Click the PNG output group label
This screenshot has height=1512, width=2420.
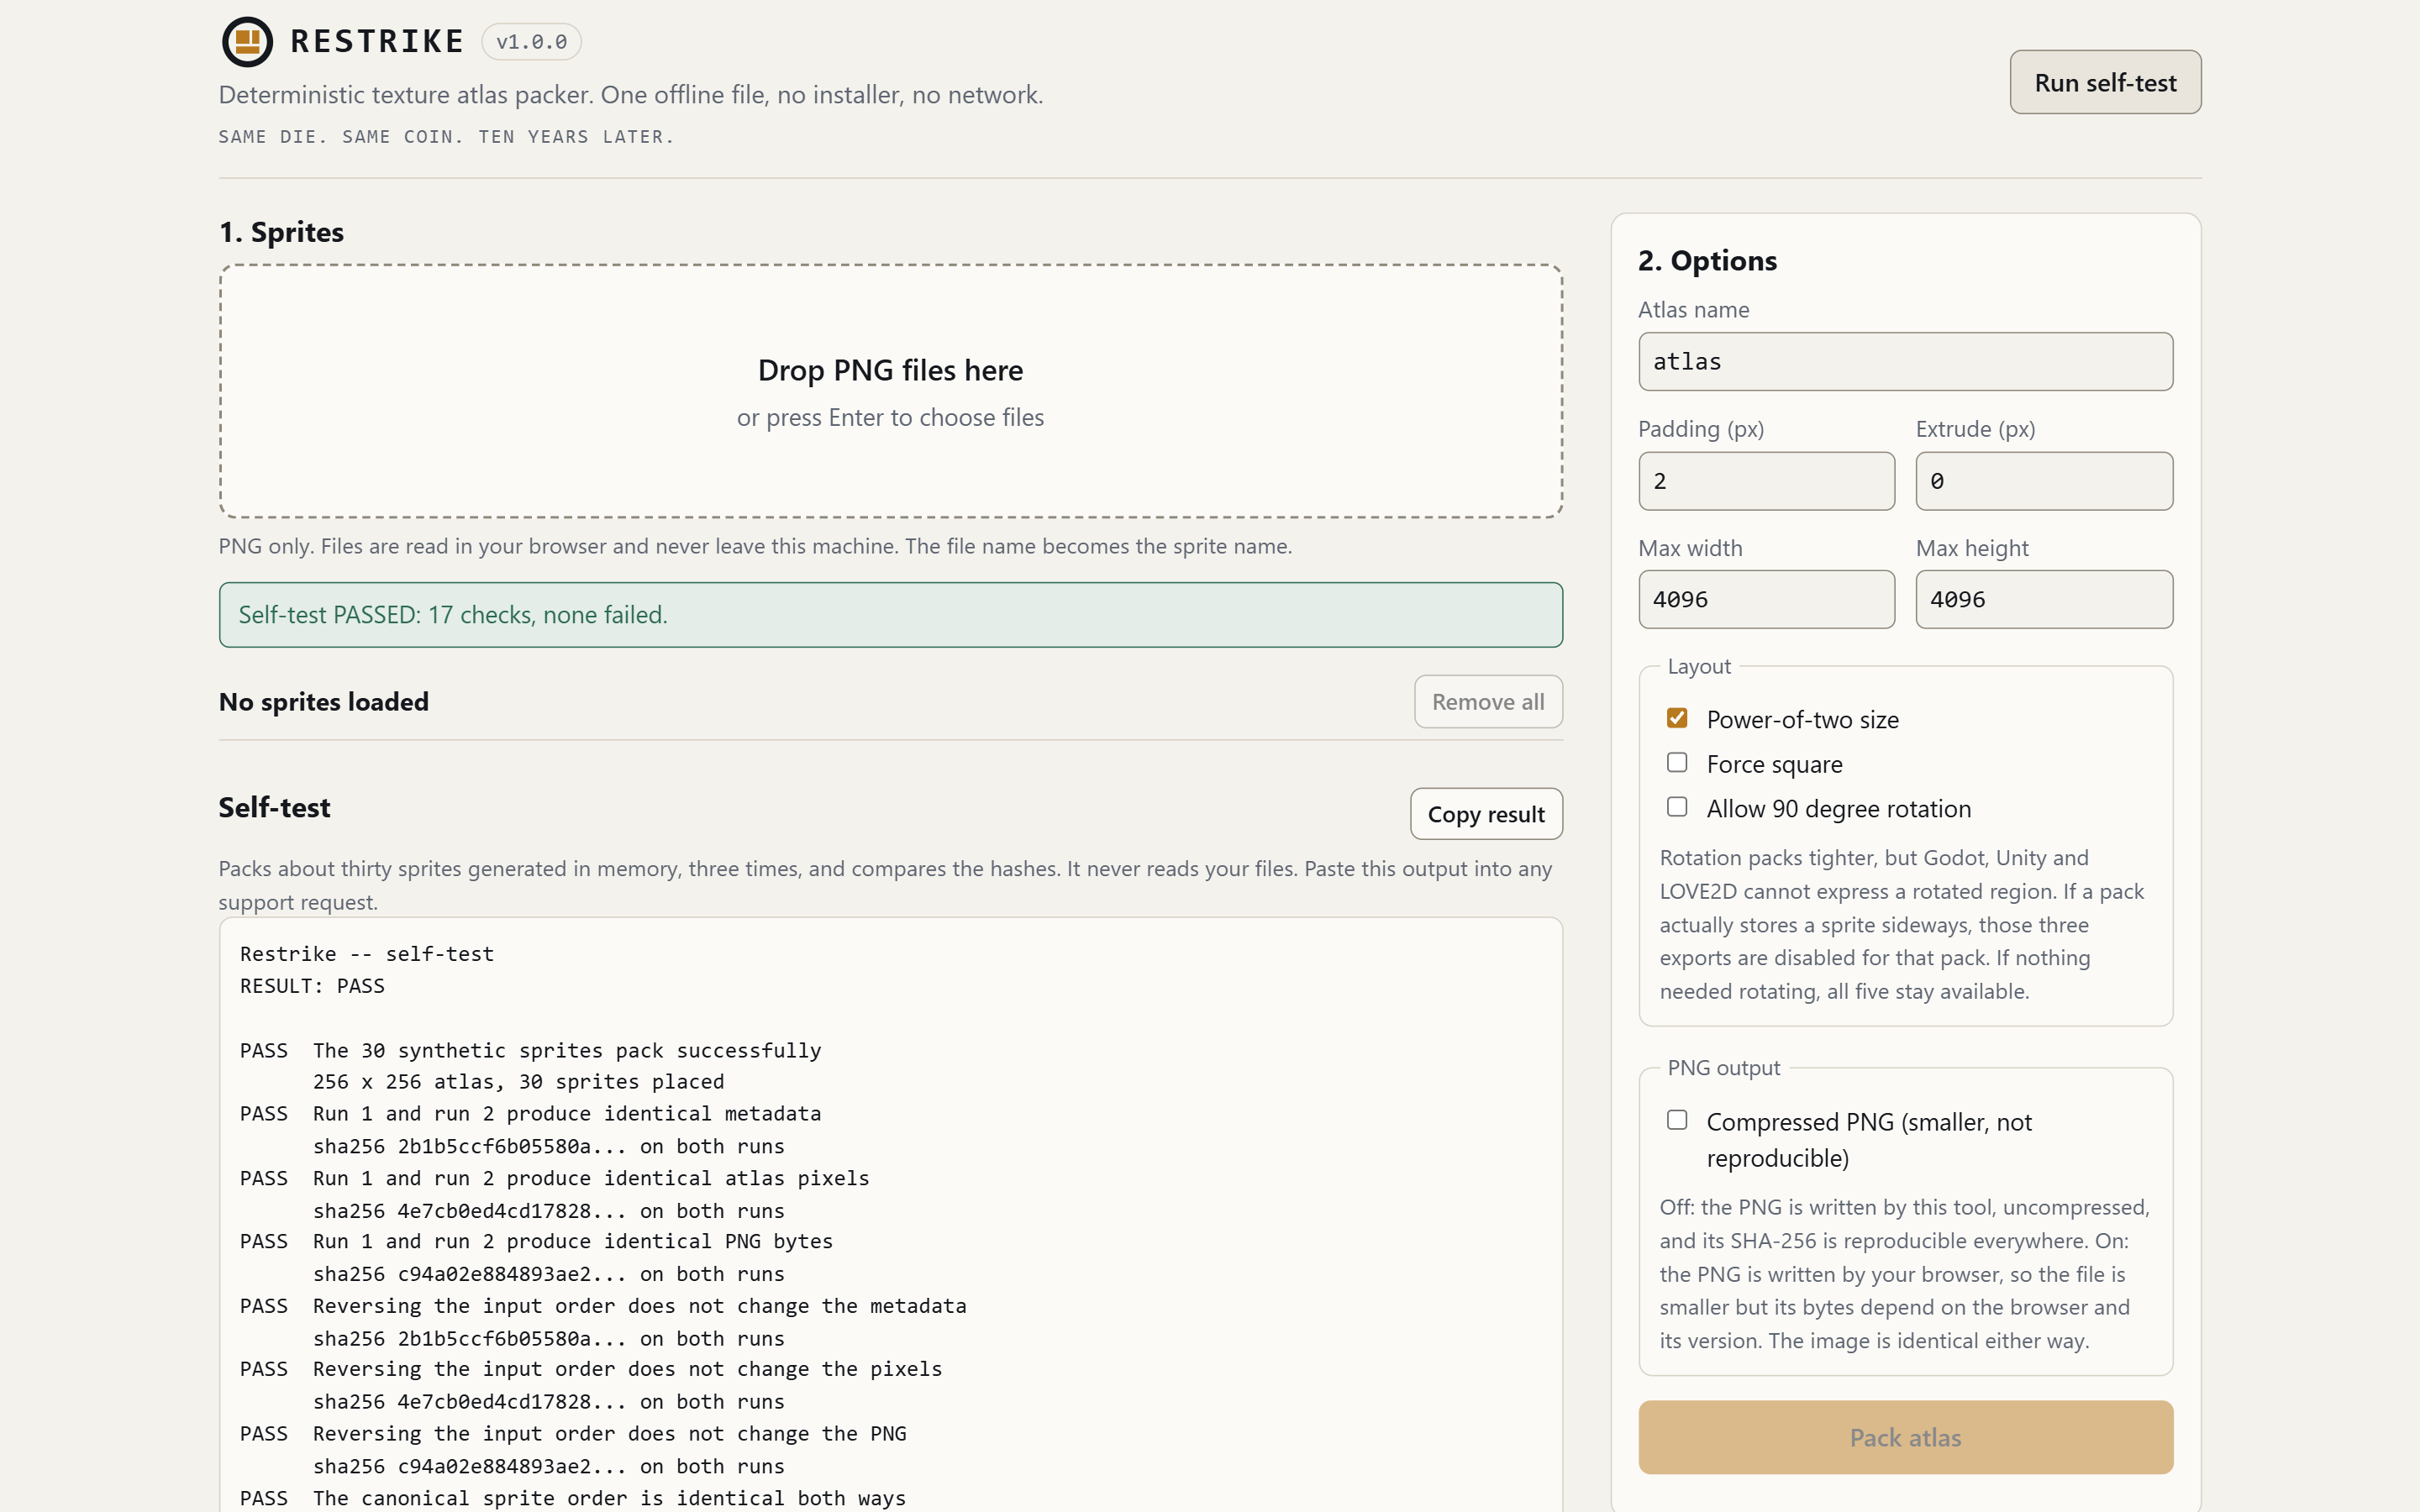(x=1723, y=1068)
